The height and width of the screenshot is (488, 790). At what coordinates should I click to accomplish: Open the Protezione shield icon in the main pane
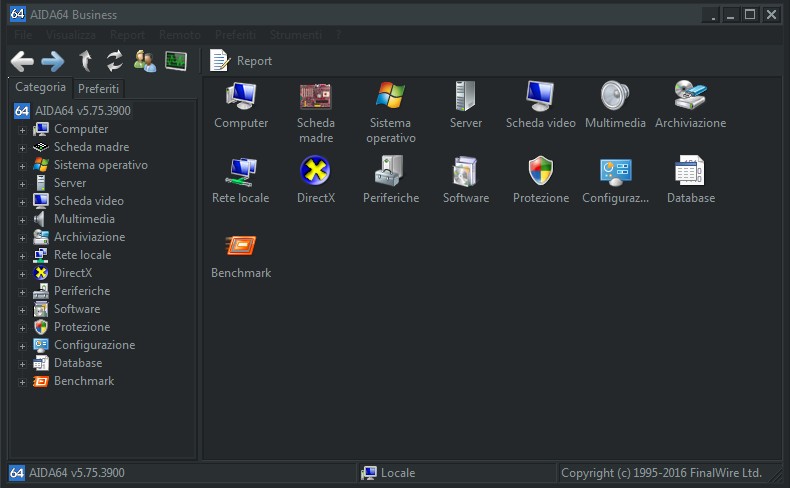pos(541,171)
